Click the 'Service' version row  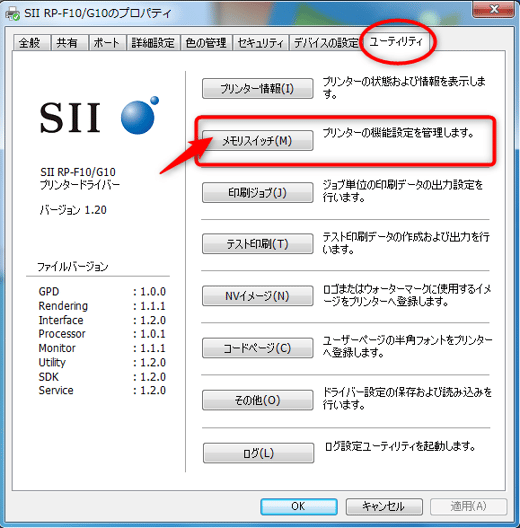pyautogui.click(x=102, y=390)
